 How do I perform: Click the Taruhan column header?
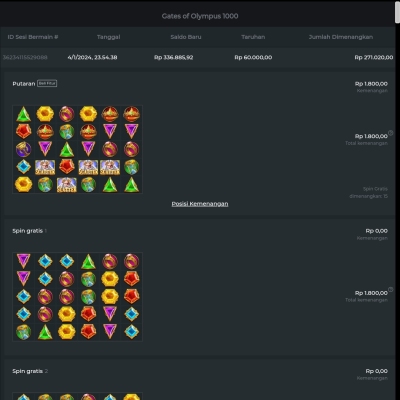tap(253, 37)
